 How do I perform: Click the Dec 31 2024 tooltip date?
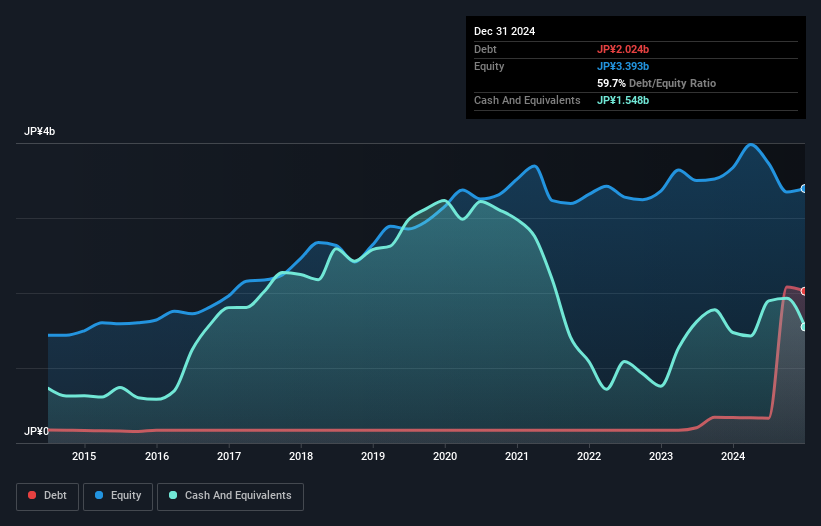pyautogui.click(x=504, y=31)
